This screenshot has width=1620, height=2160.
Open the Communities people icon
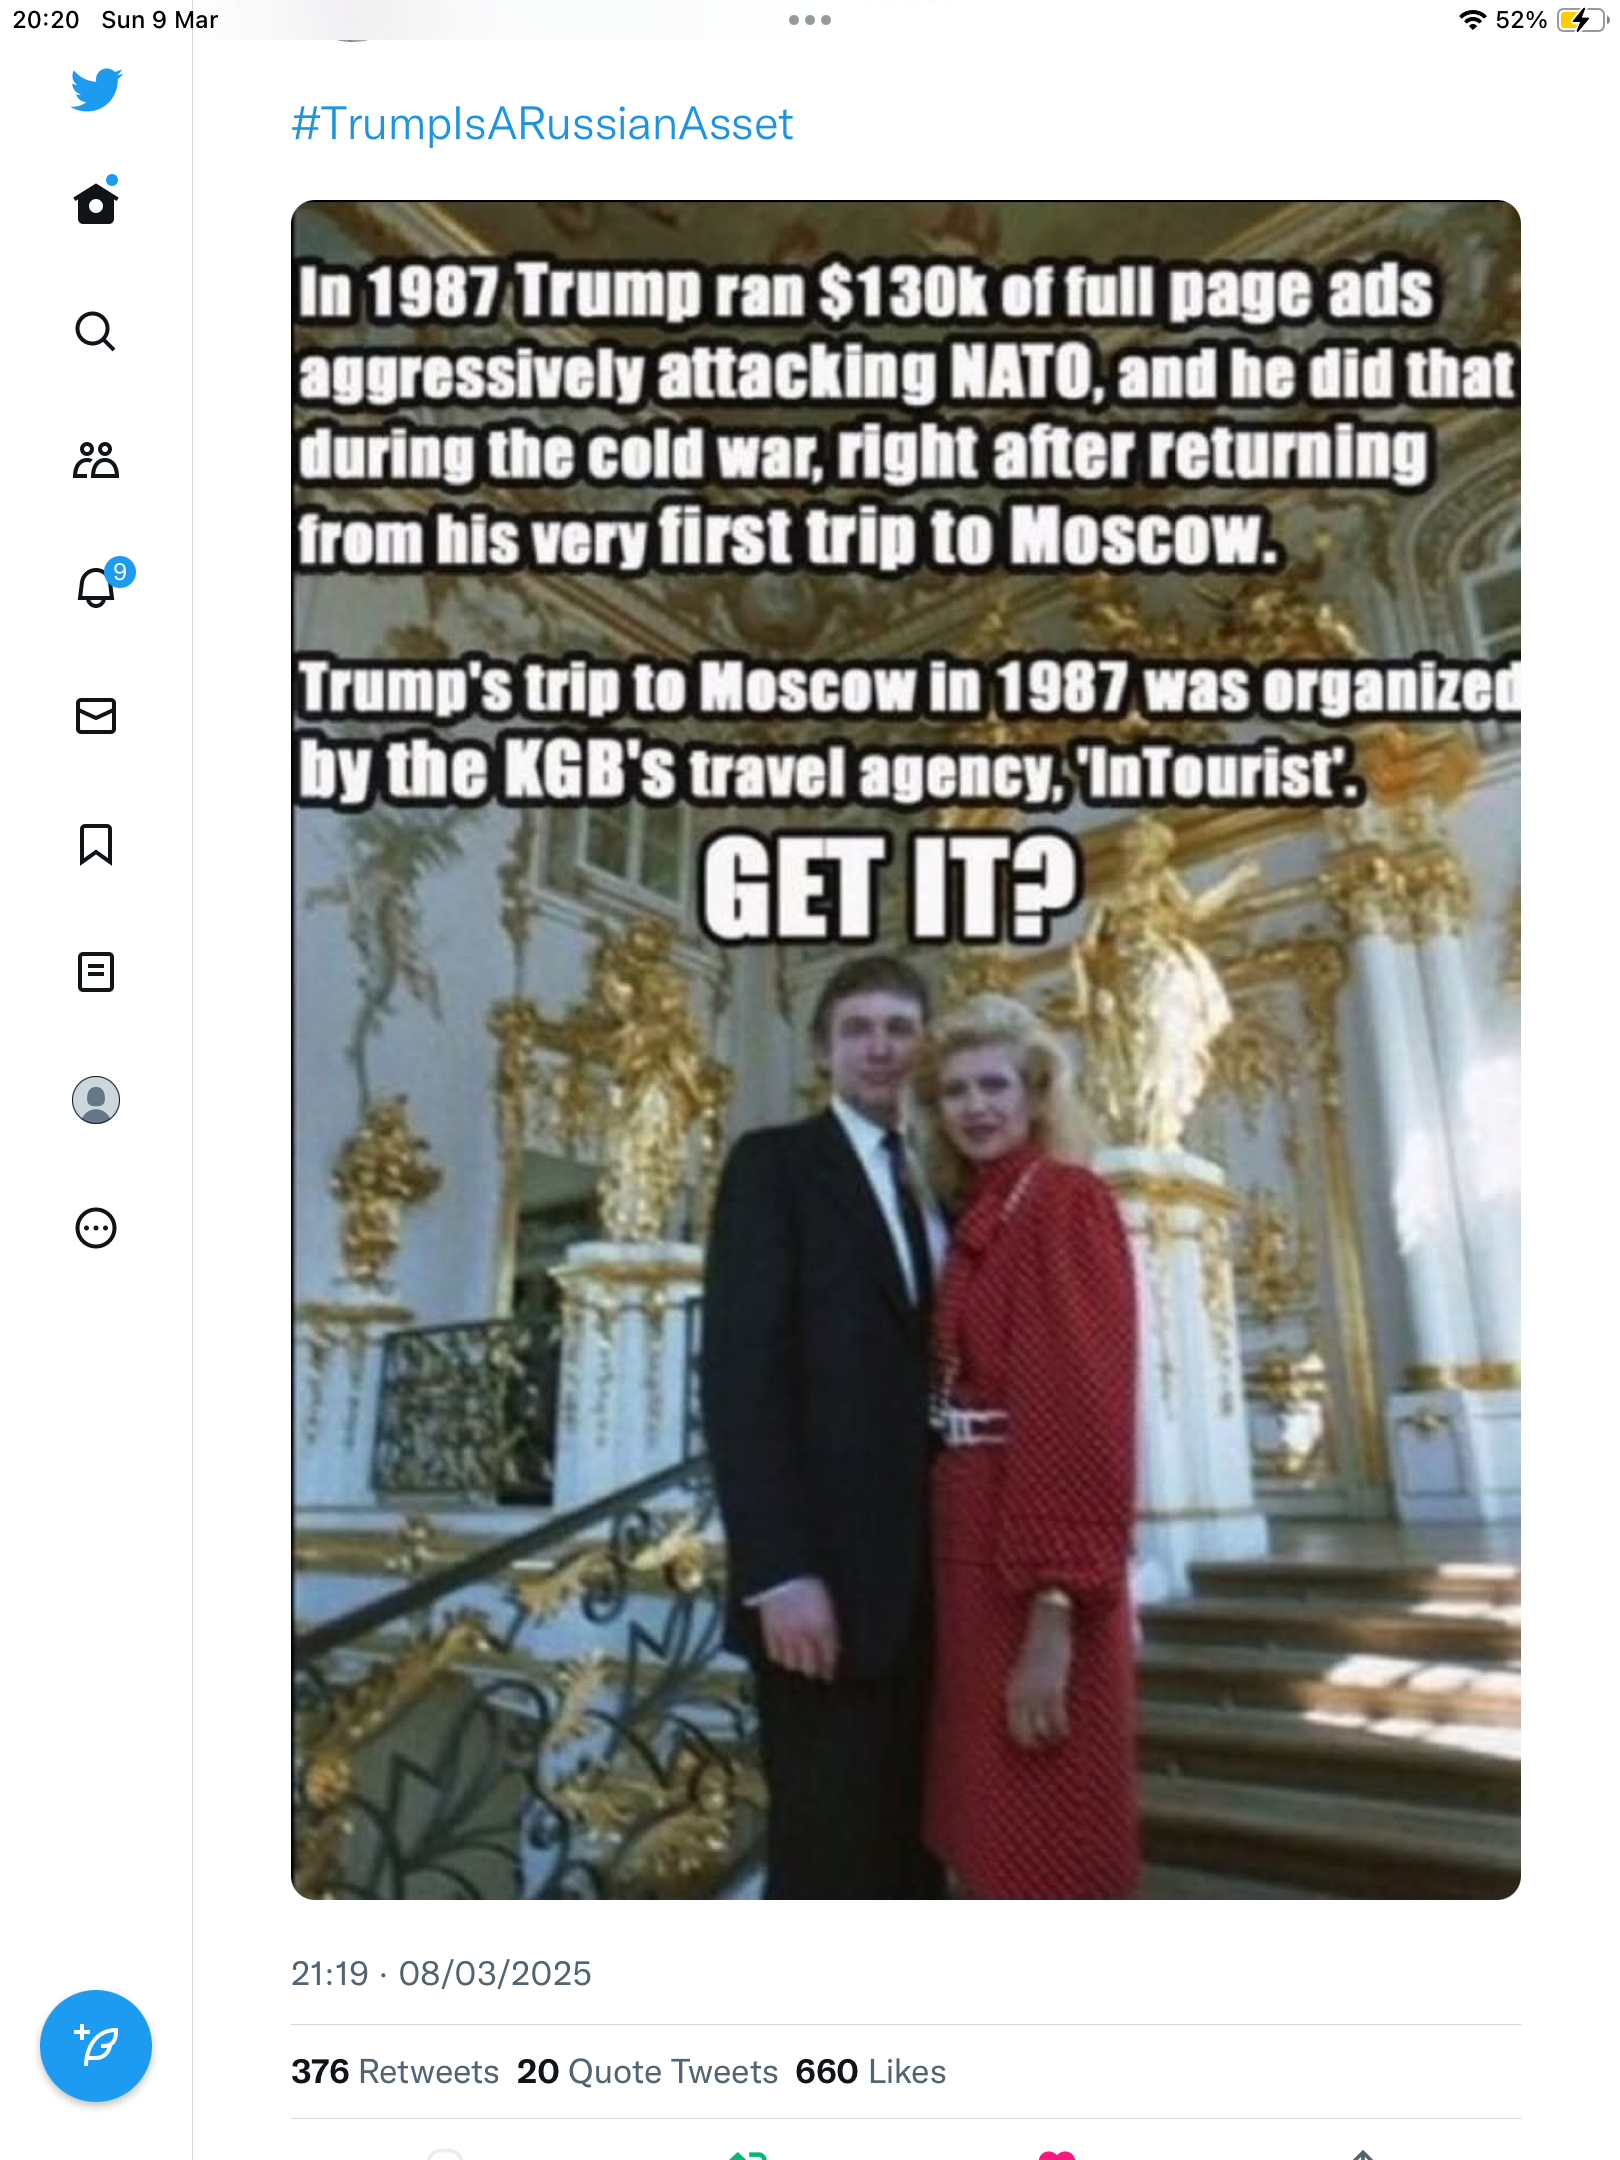[x=96, y=460]
